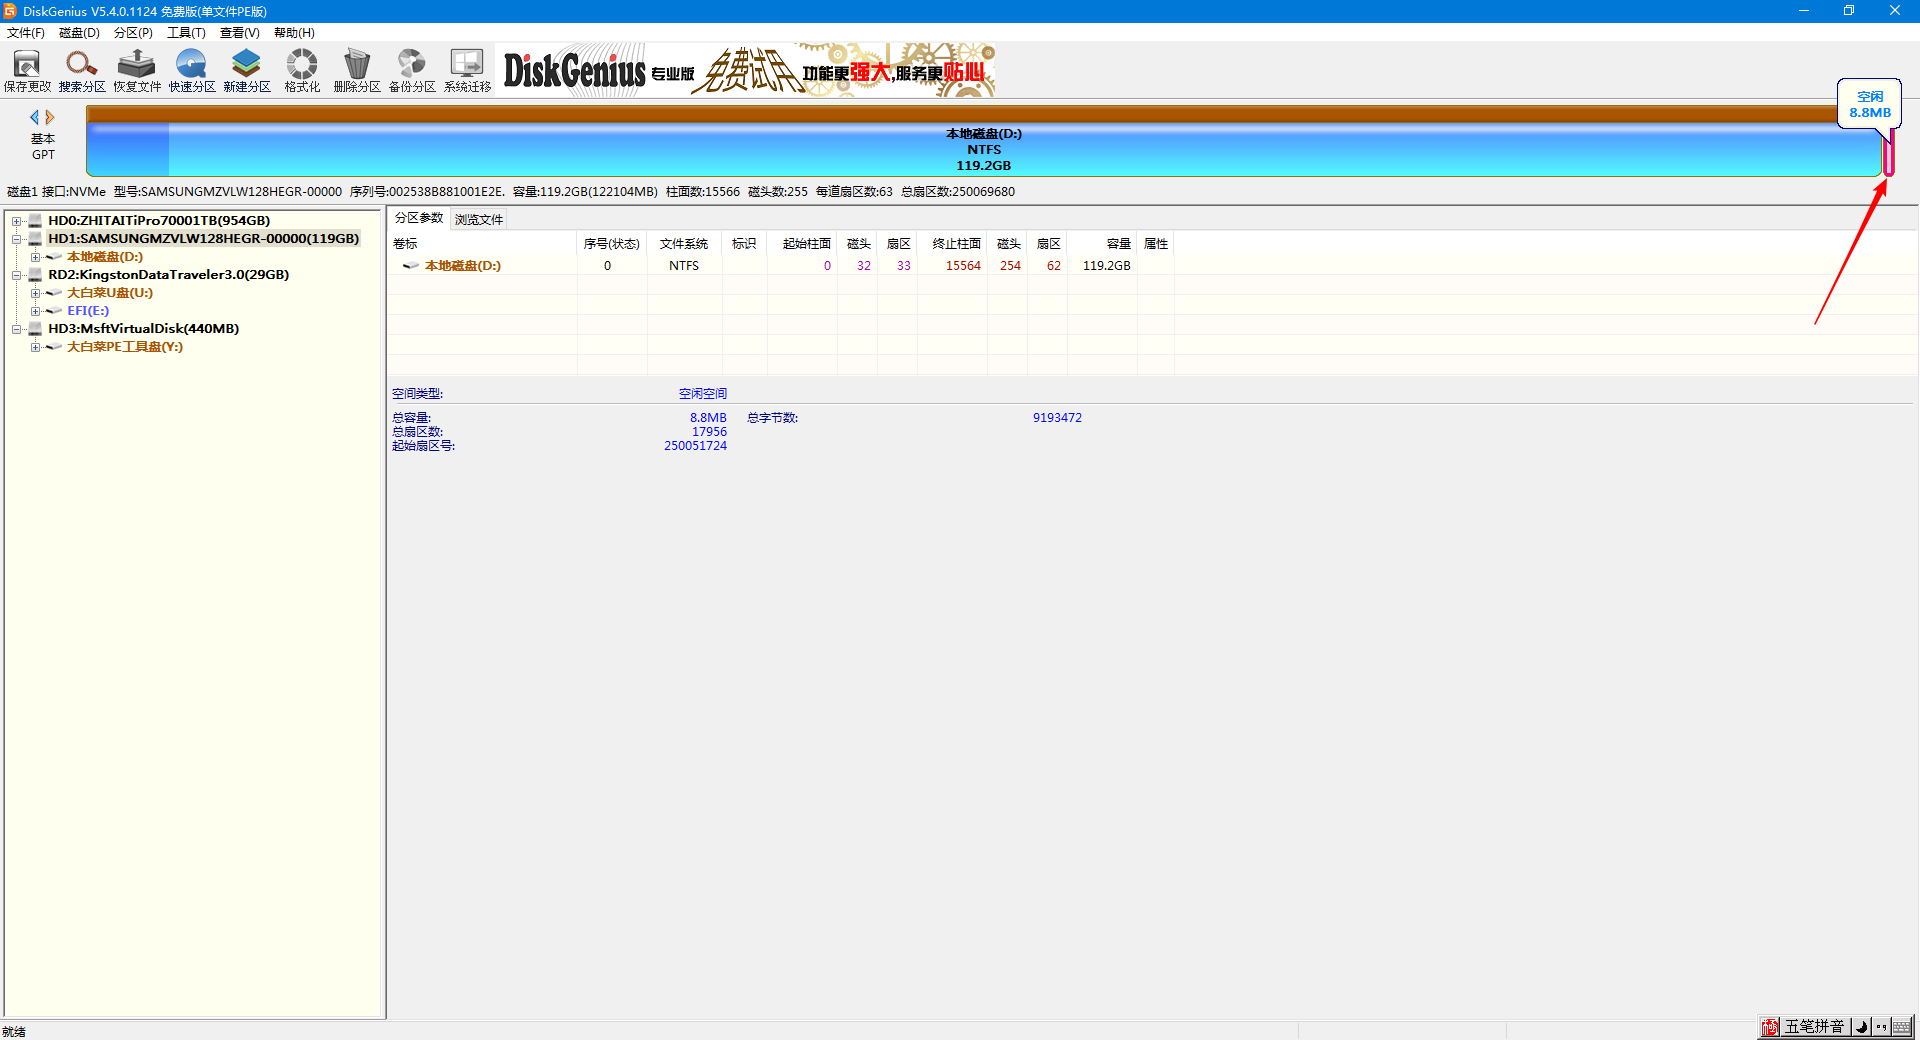
Task: Click the 序号(状态) column header
Action: (x=611, y=244)
